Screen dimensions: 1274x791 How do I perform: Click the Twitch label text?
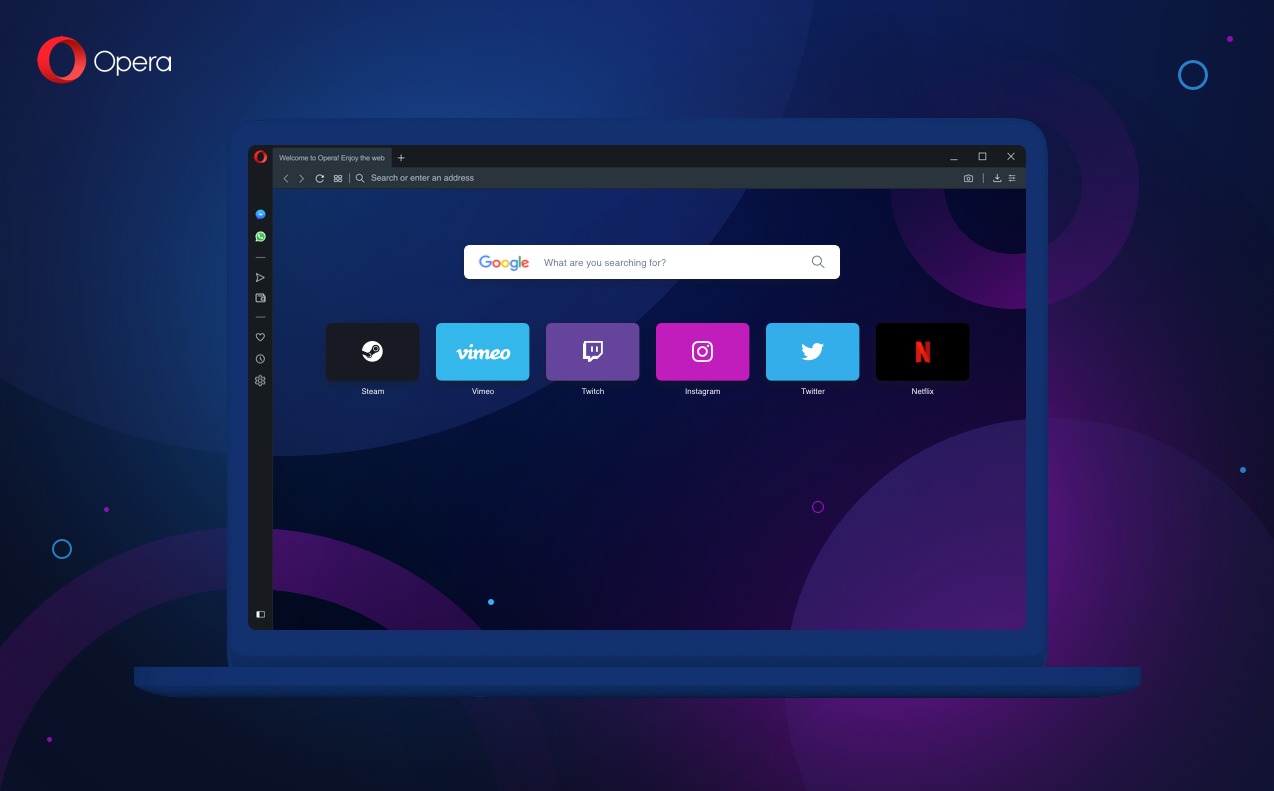click(593, 392)
